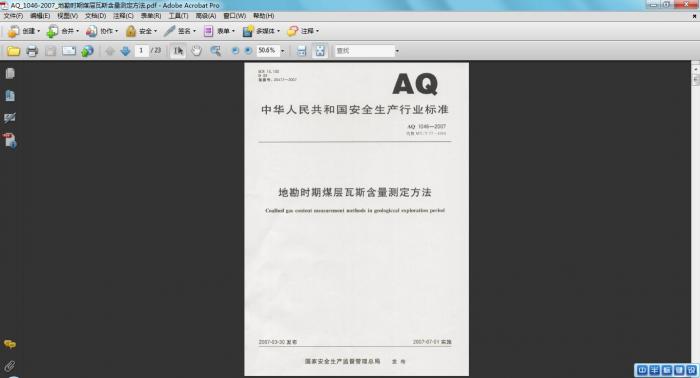Click the Email envelope icon
The height and width of the screenshot is (378, 700).
(x=69, y=51)
